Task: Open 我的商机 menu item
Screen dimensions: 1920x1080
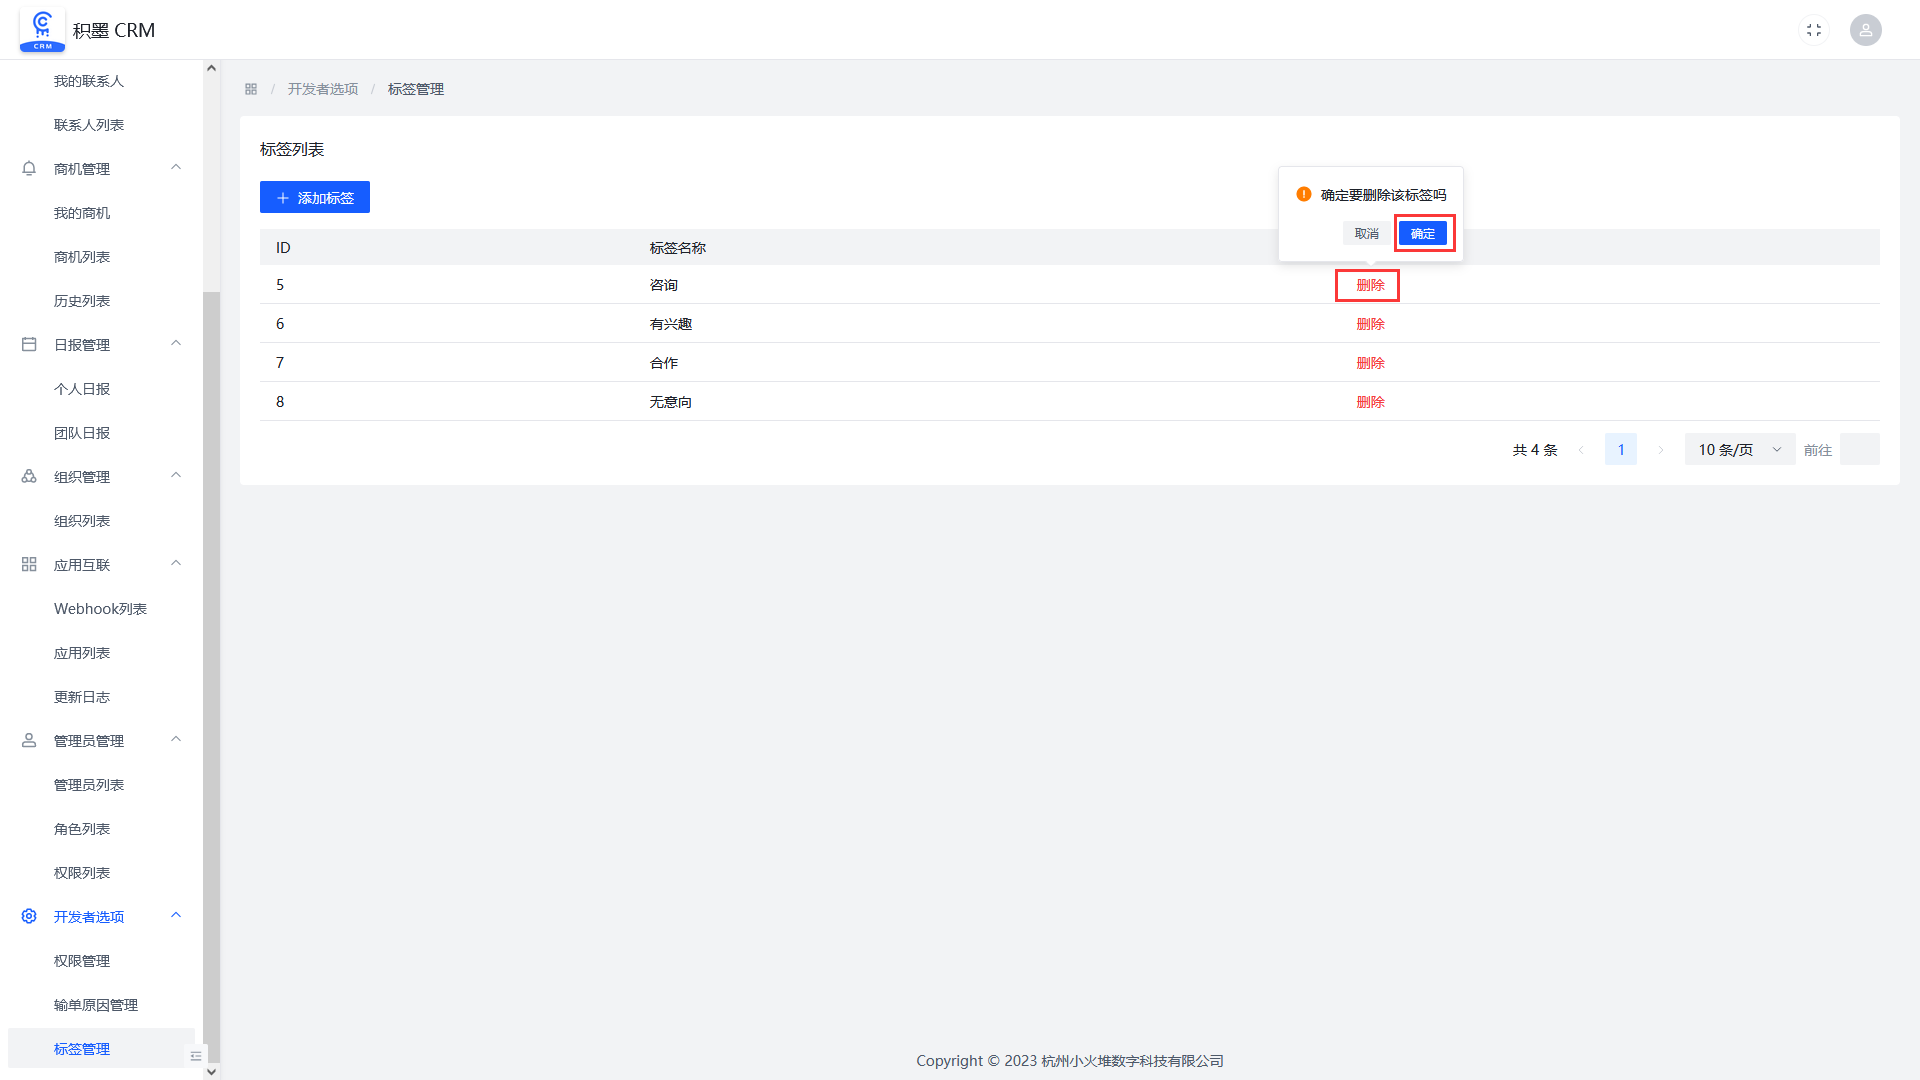Action: [82, 213]
